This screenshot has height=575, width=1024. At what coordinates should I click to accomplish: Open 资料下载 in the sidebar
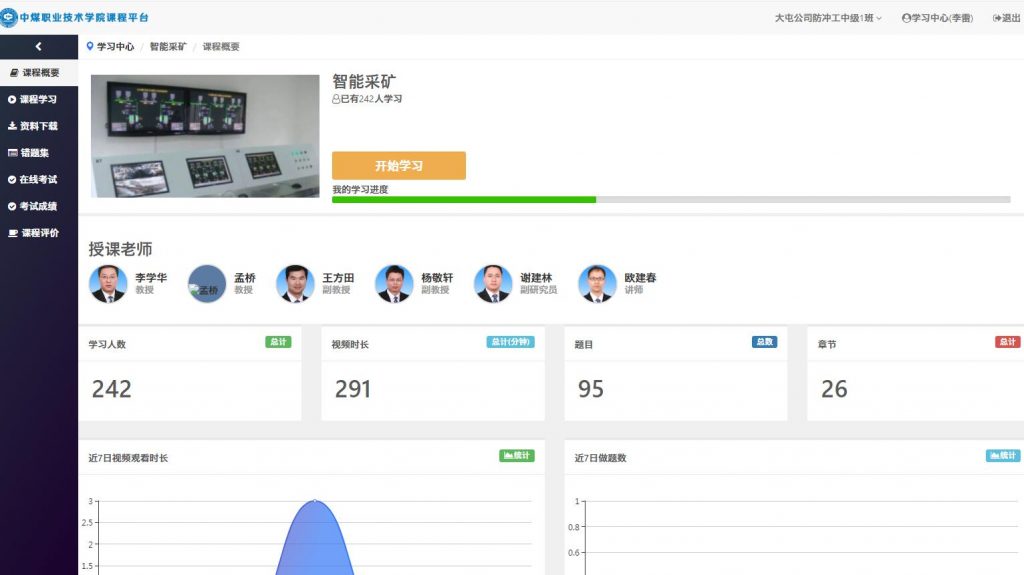coord(39,126)
